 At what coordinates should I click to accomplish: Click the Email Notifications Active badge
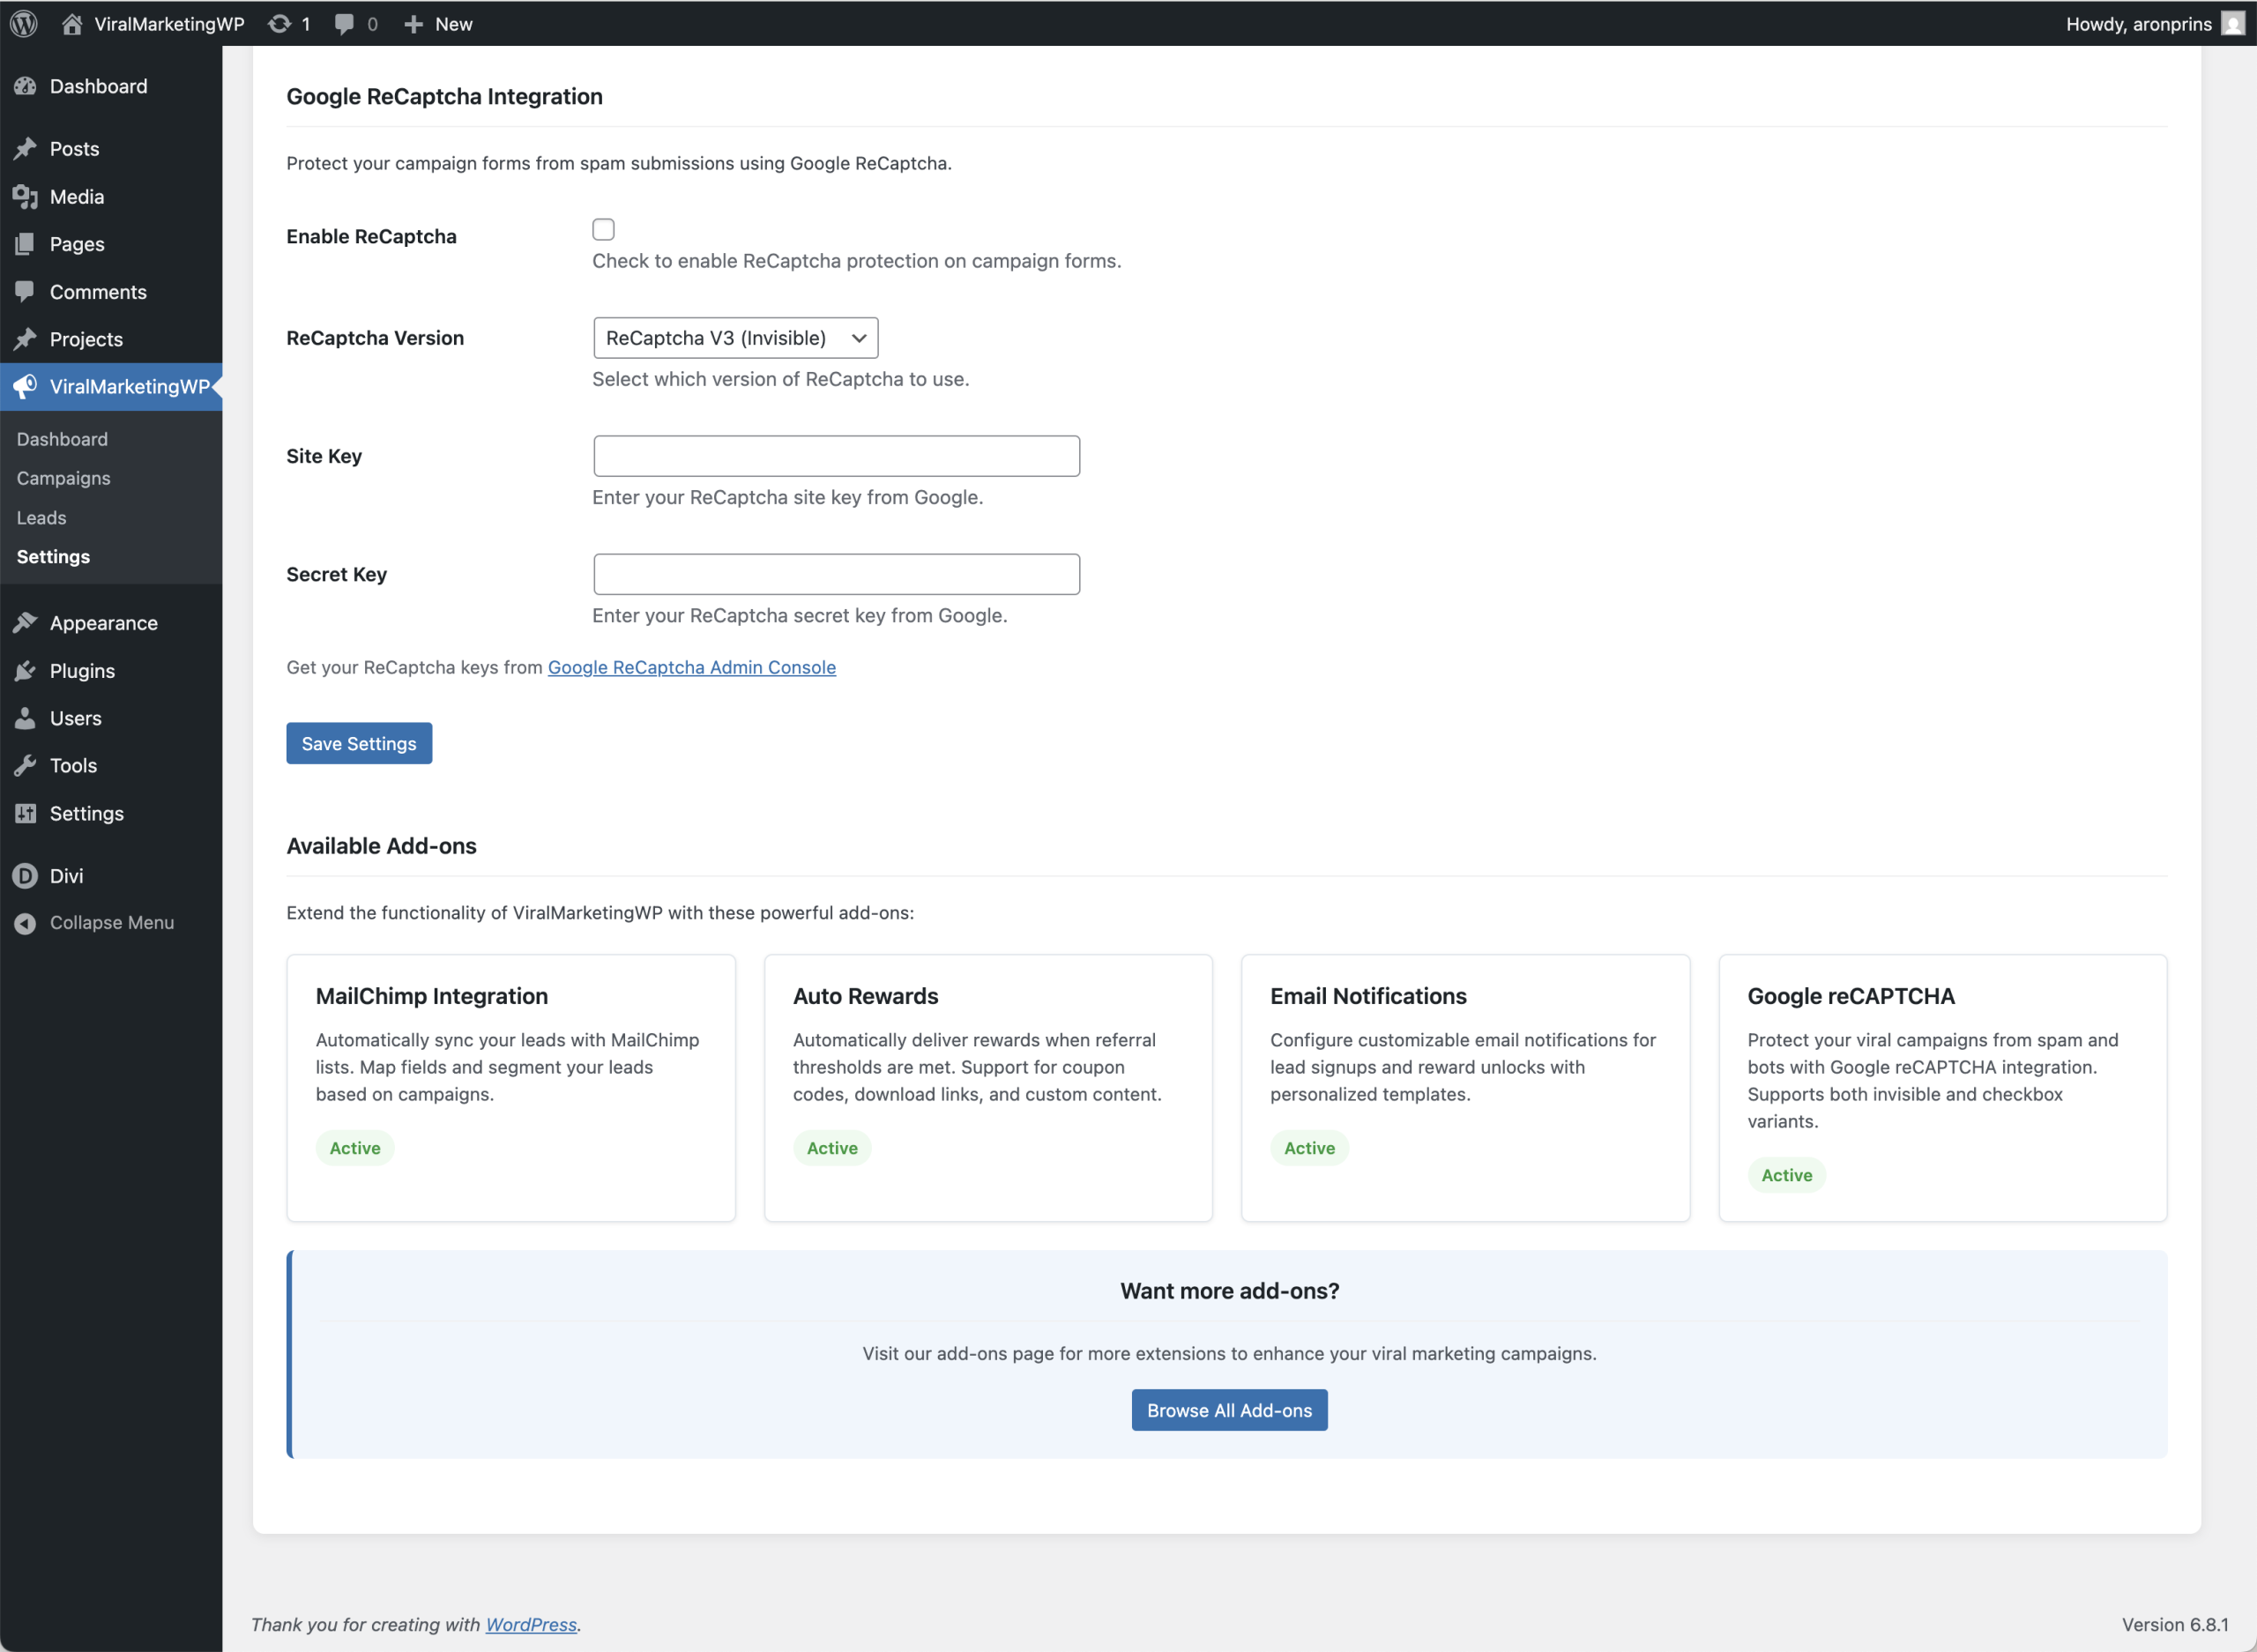1309,1148
